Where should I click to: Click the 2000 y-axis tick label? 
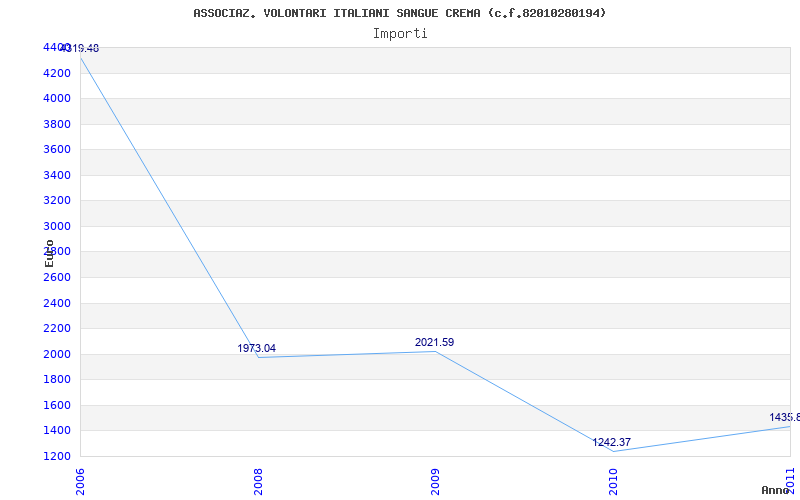point(57,354)
